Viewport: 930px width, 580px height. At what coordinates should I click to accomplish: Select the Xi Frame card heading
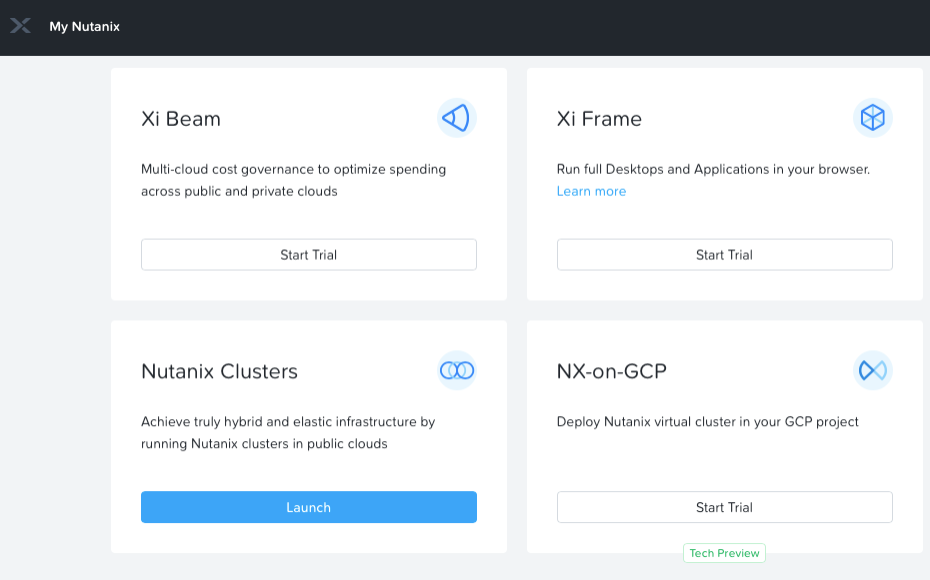(x=599, y=119)
